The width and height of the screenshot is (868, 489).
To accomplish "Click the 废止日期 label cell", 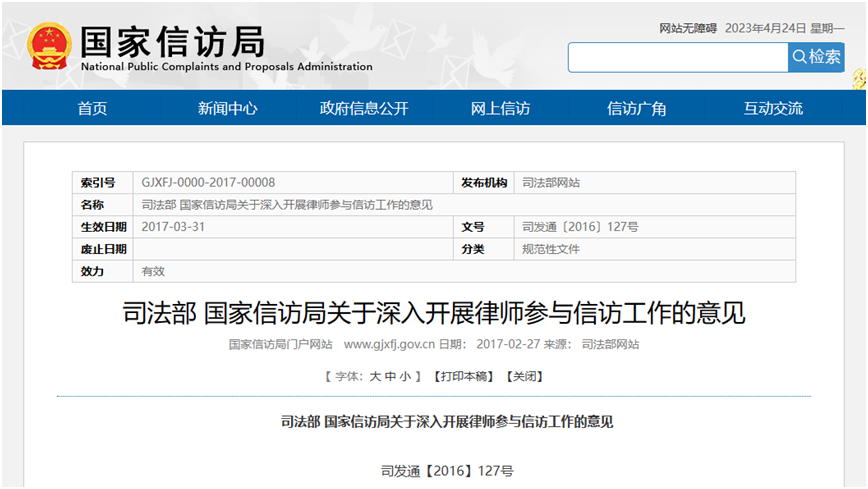I will click(x=102, y=249).
